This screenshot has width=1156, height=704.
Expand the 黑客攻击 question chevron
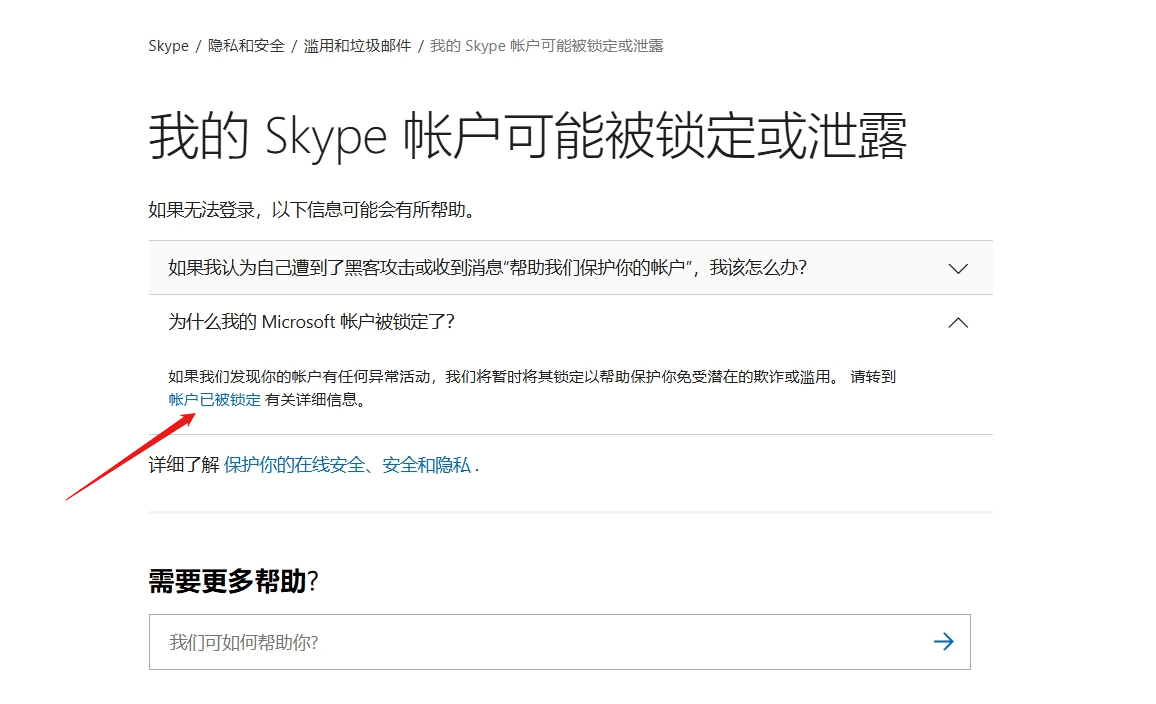click(958, 268)
